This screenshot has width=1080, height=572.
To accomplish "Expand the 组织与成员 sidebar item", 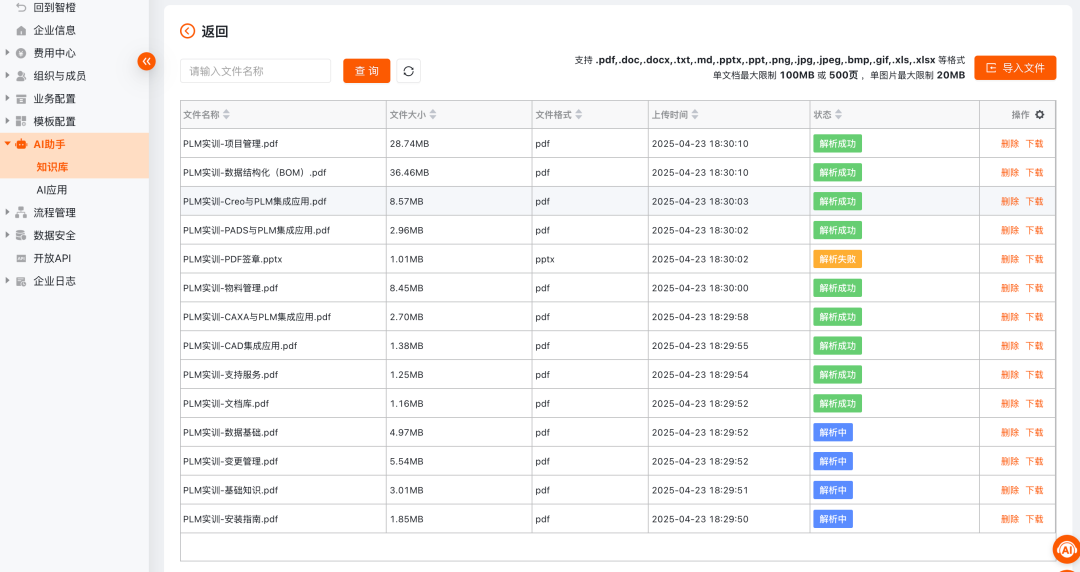I will pyautogui.click(x=59, y=76).
